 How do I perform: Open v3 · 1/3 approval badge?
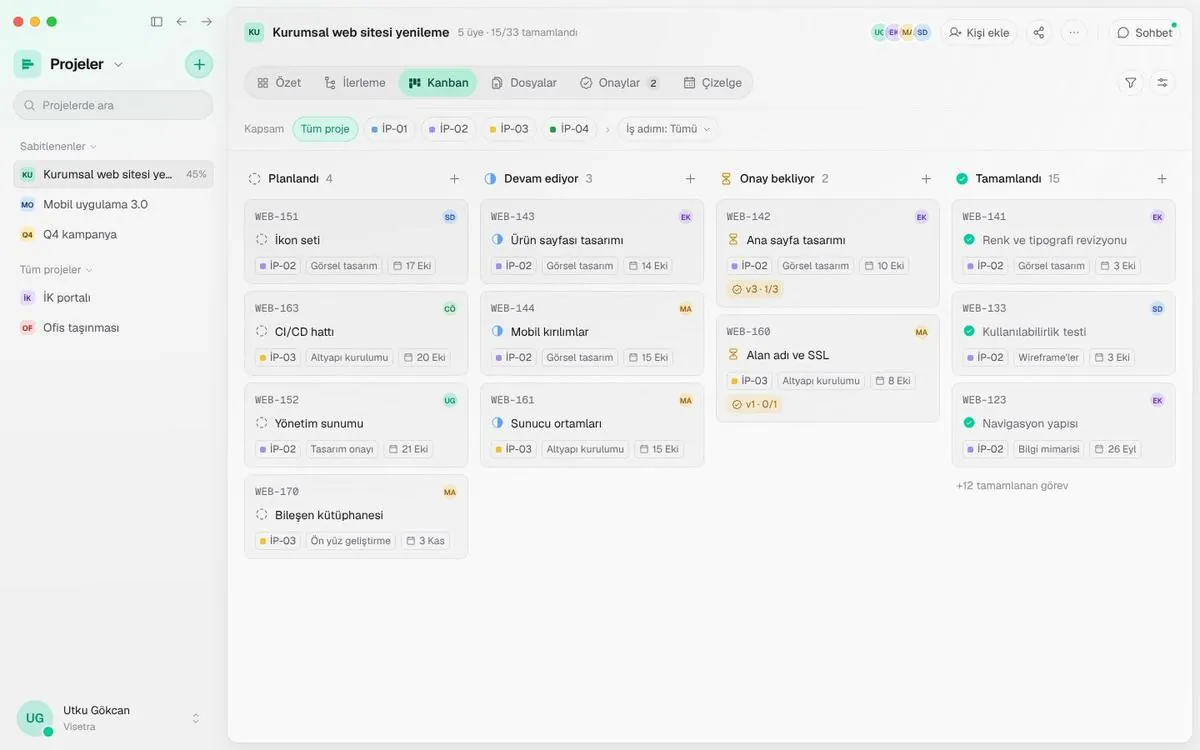(755, 289)
